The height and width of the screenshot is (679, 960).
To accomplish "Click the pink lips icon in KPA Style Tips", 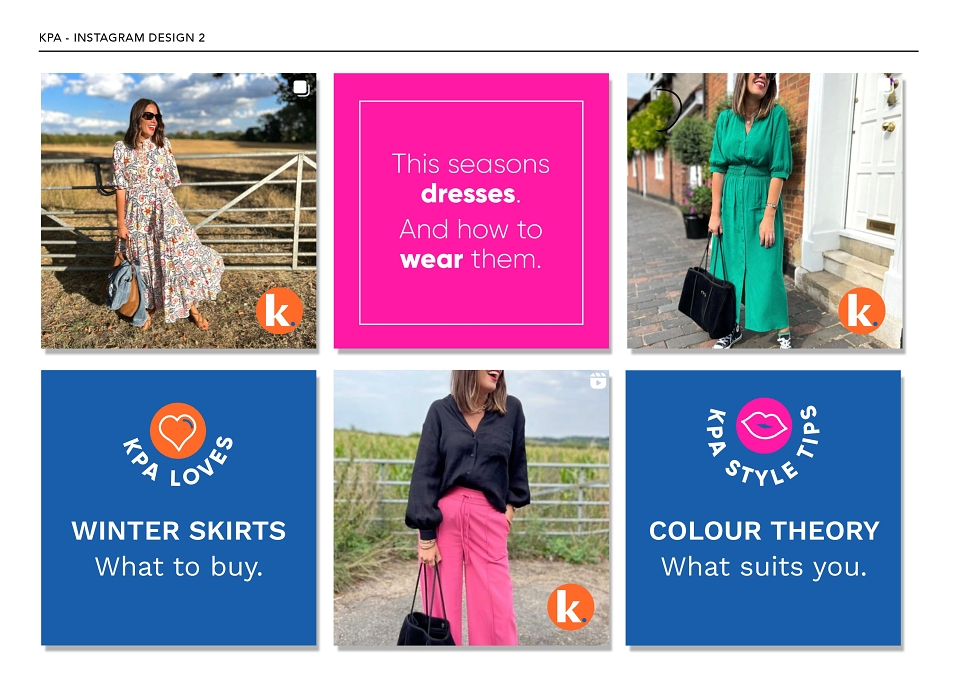I will (763, 426).
